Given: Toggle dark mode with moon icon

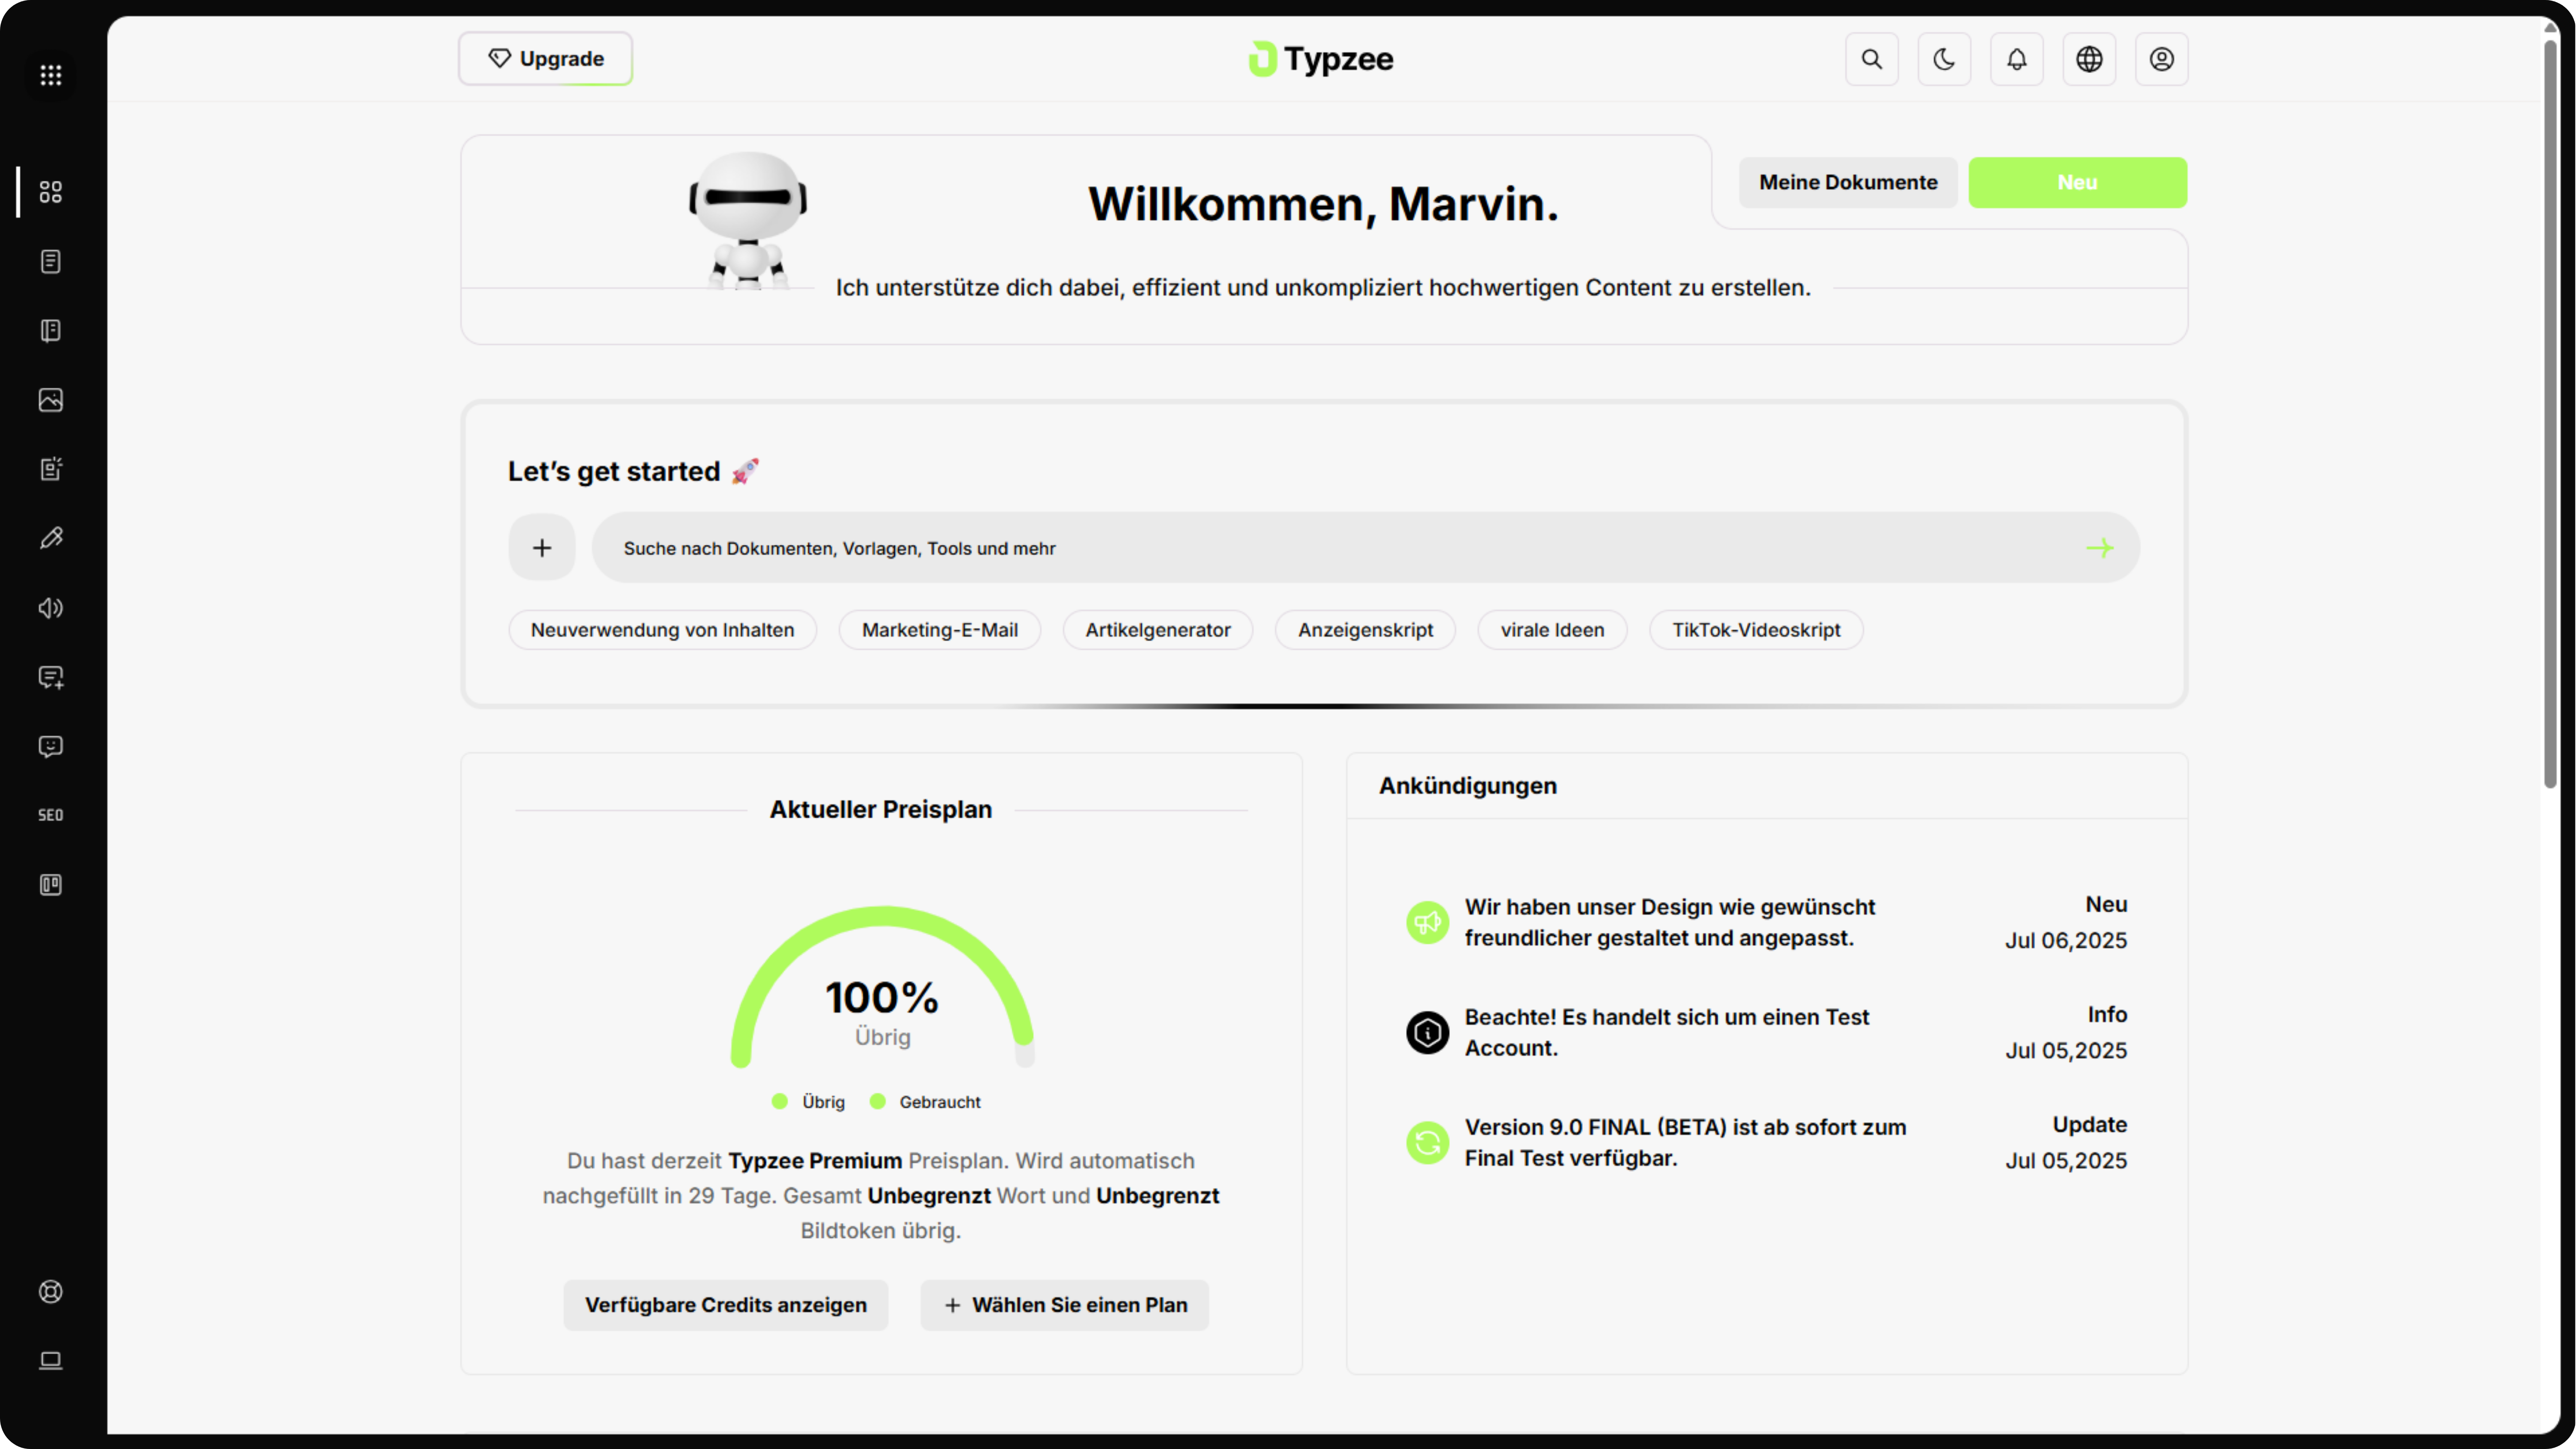Looking at the screenshot, I should coord(1944,59).
